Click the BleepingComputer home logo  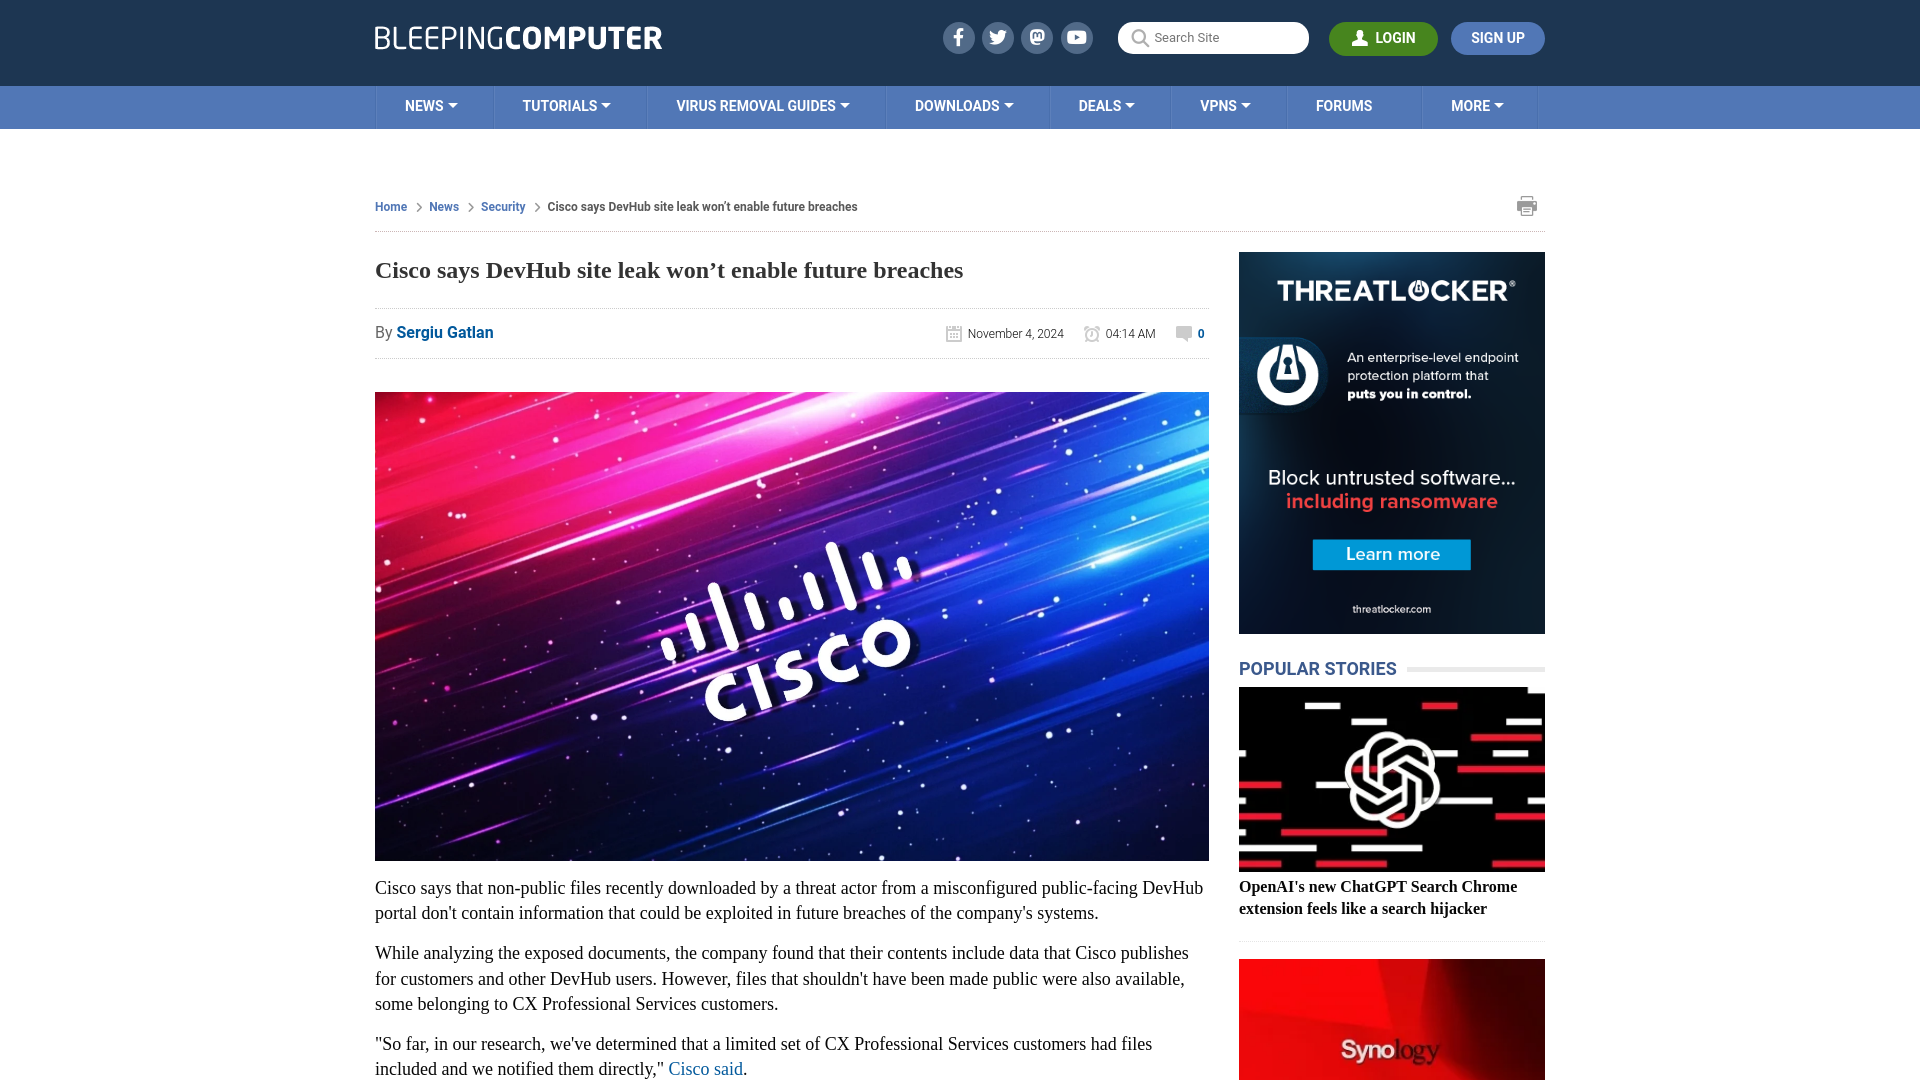pos(518,37)
